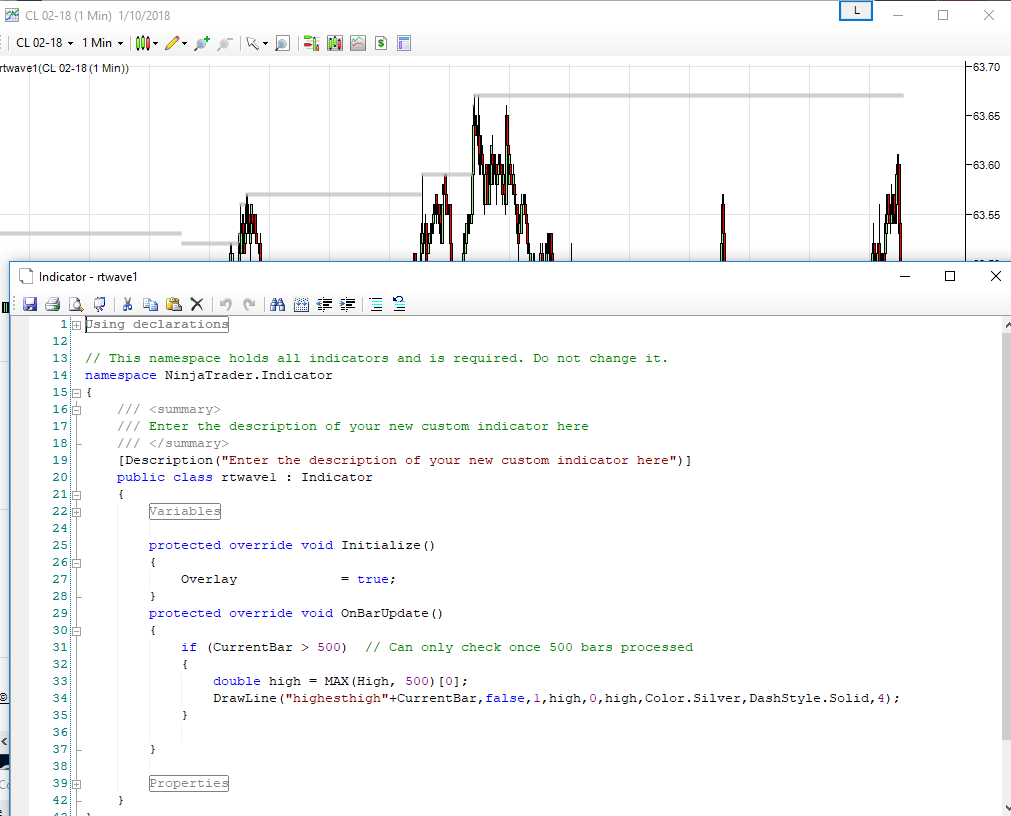Expand the Variables region at line 22
Viewport: 1011px width, 816px height.
77,512
